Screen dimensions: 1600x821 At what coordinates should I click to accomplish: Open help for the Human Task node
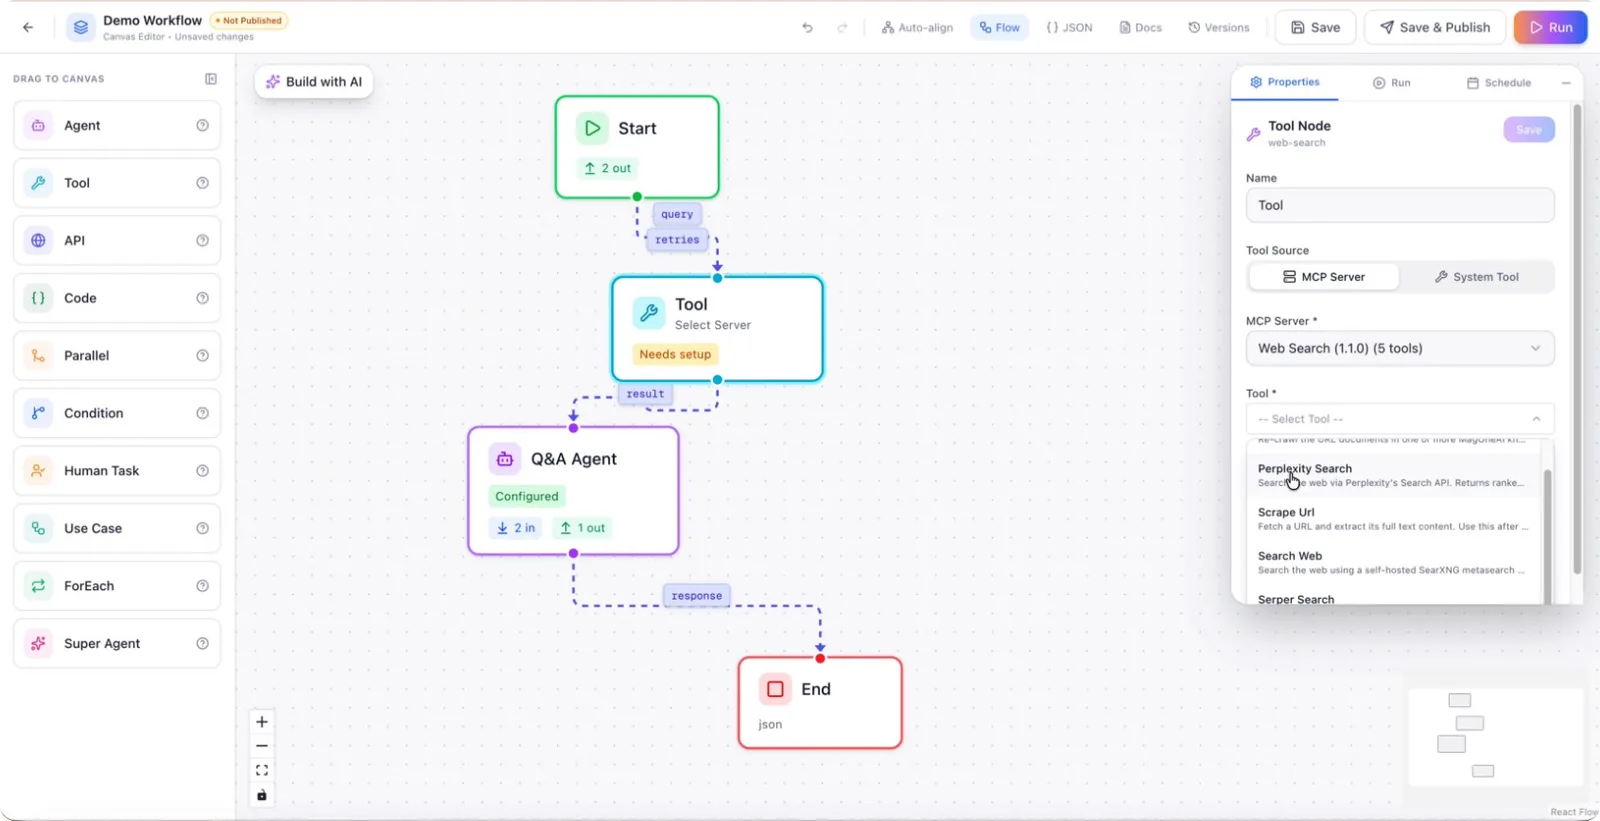(x=203, y=471)
